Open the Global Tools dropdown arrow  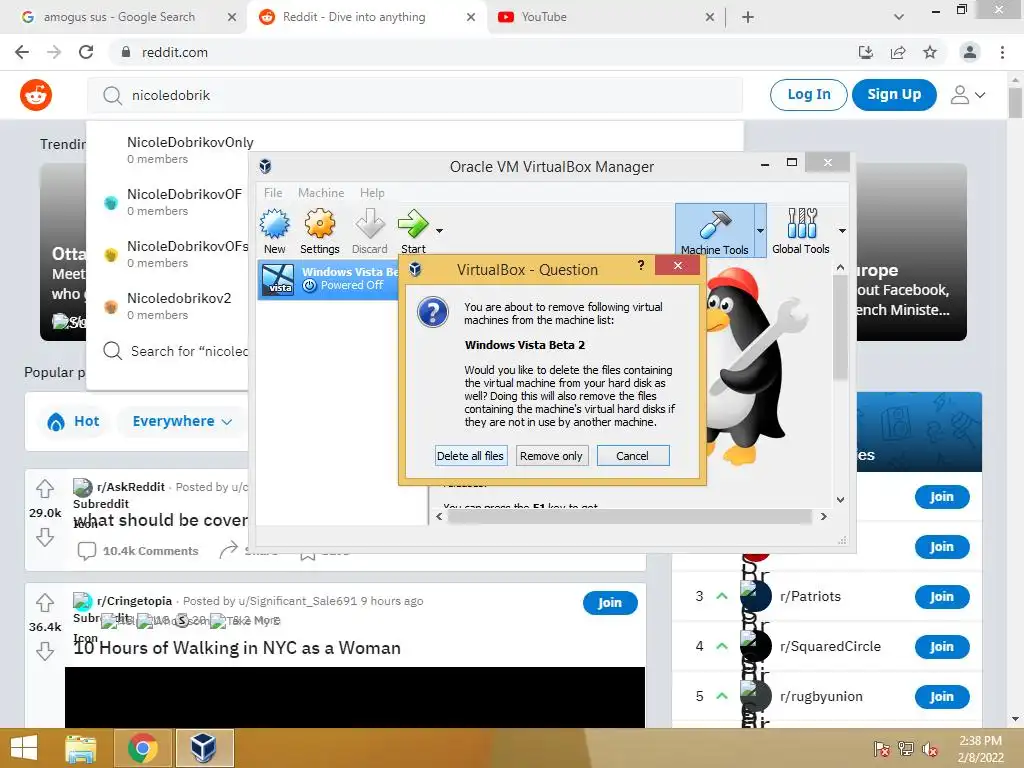click(x=842, y=231)
